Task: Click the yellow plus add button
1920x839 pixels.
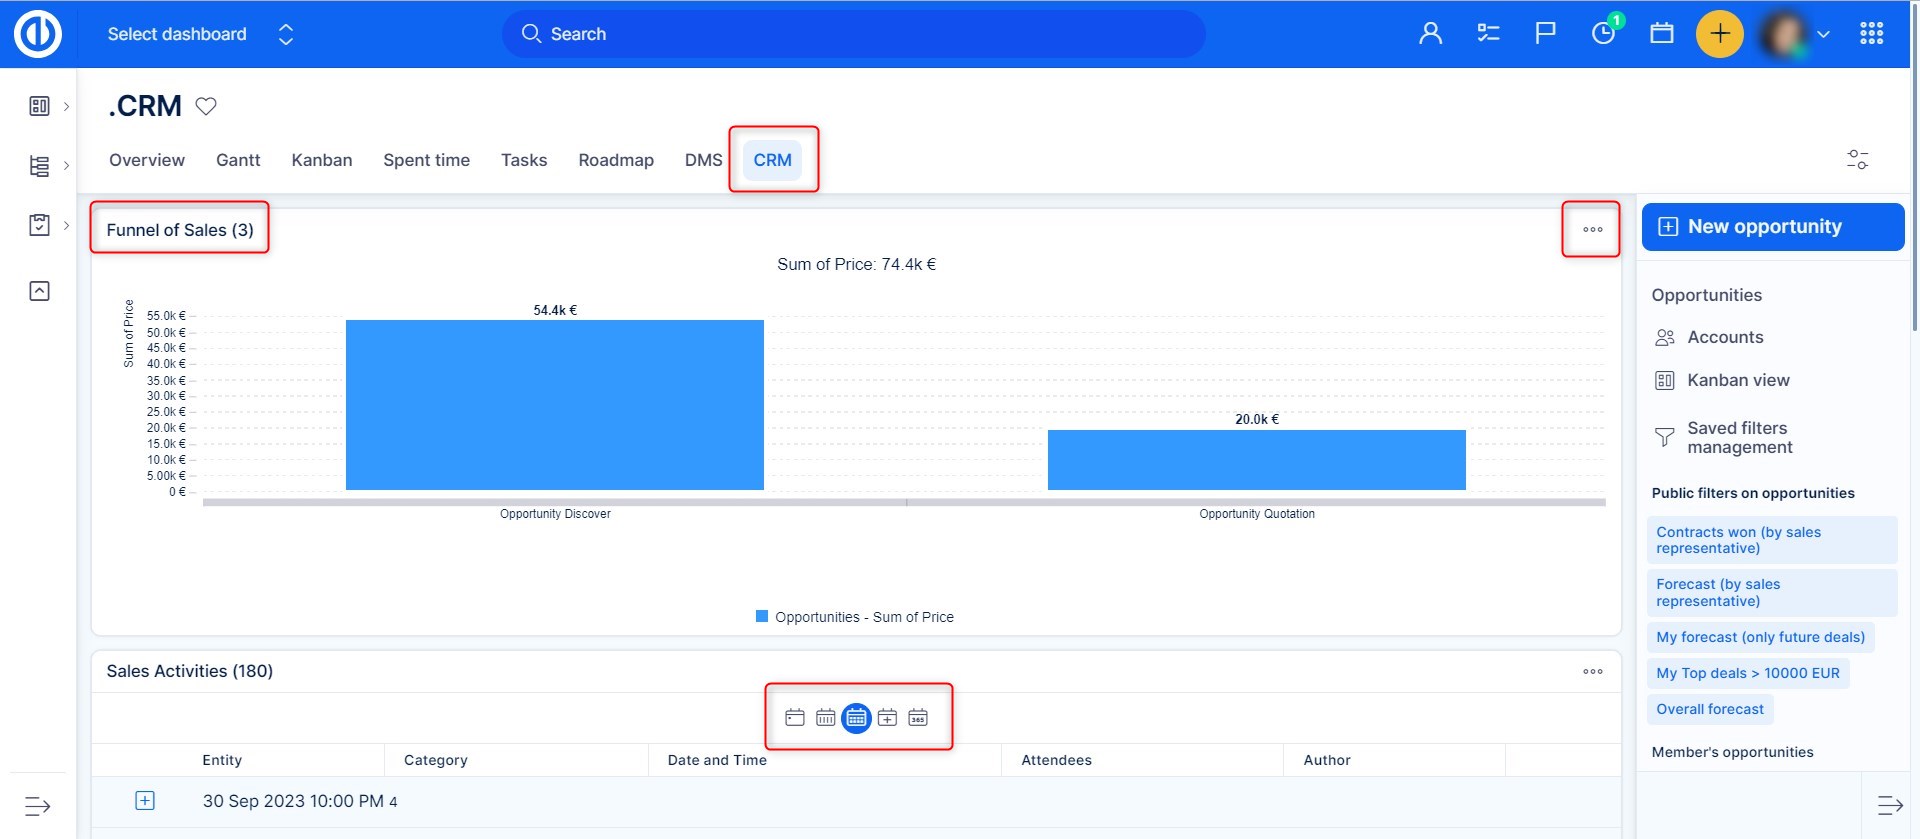Action: pyautogui.click(x=1719, y=34)
